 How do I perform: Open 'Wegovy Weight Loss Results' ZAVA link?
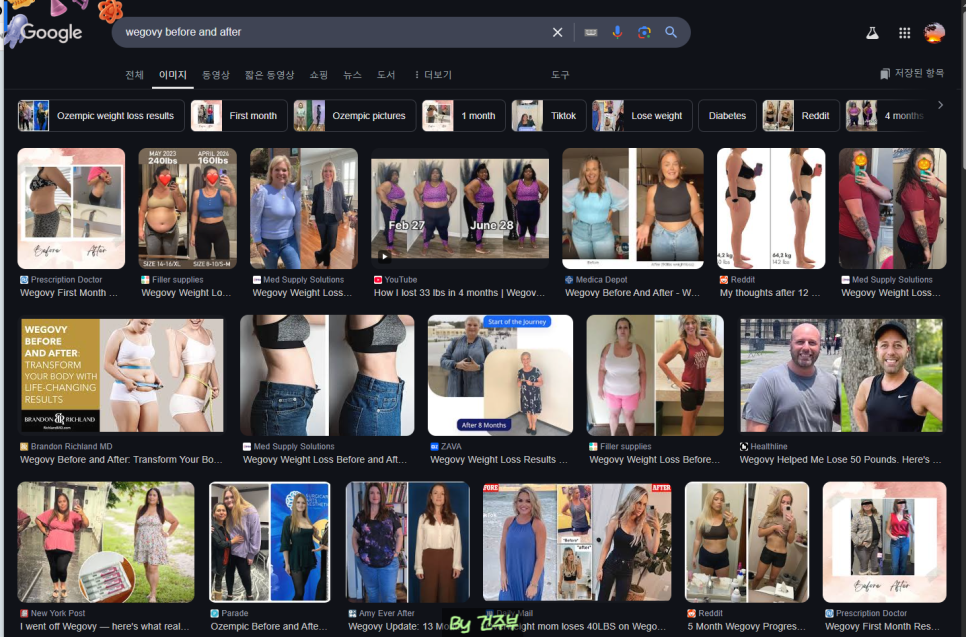click(x=498, y=460)
